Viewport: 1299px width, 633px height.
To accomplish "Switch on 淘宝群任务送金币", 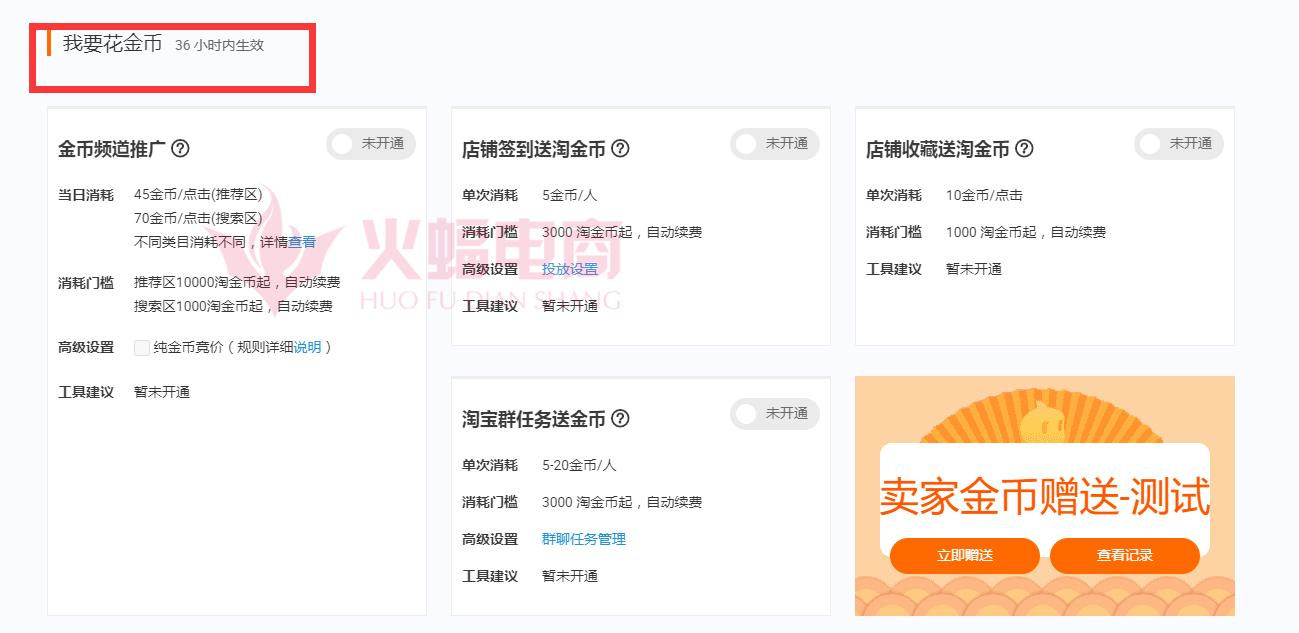I will point(774,413).
